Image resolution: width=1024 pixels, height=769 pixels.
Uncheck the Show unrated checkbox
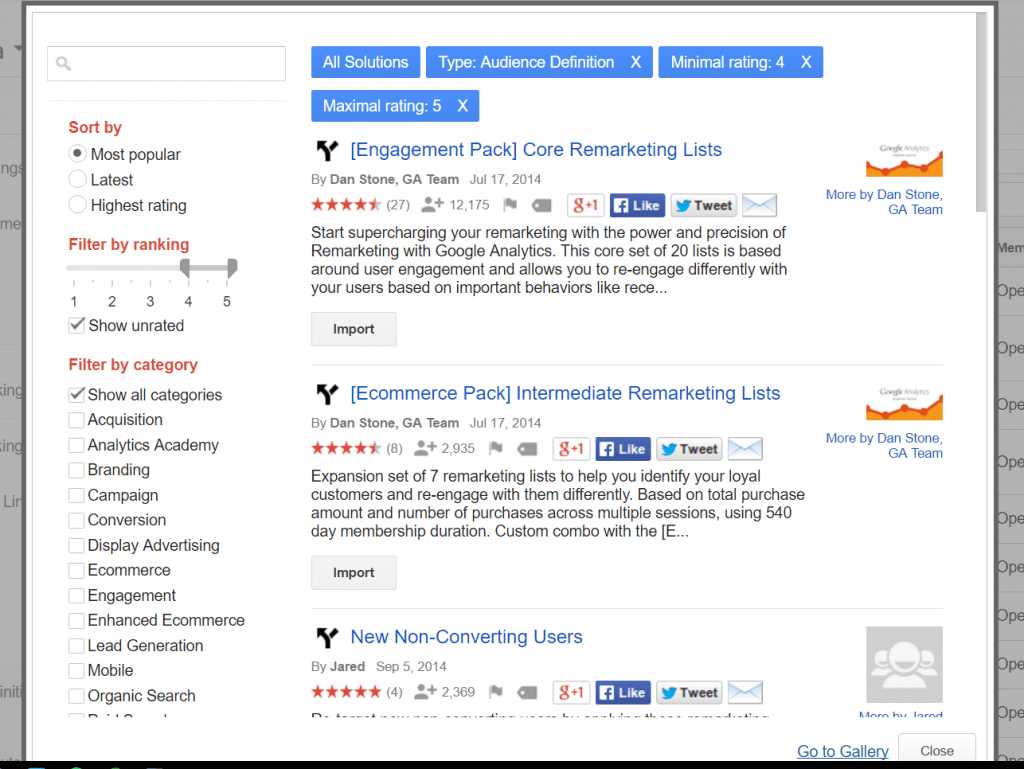[x=76, y=325]
